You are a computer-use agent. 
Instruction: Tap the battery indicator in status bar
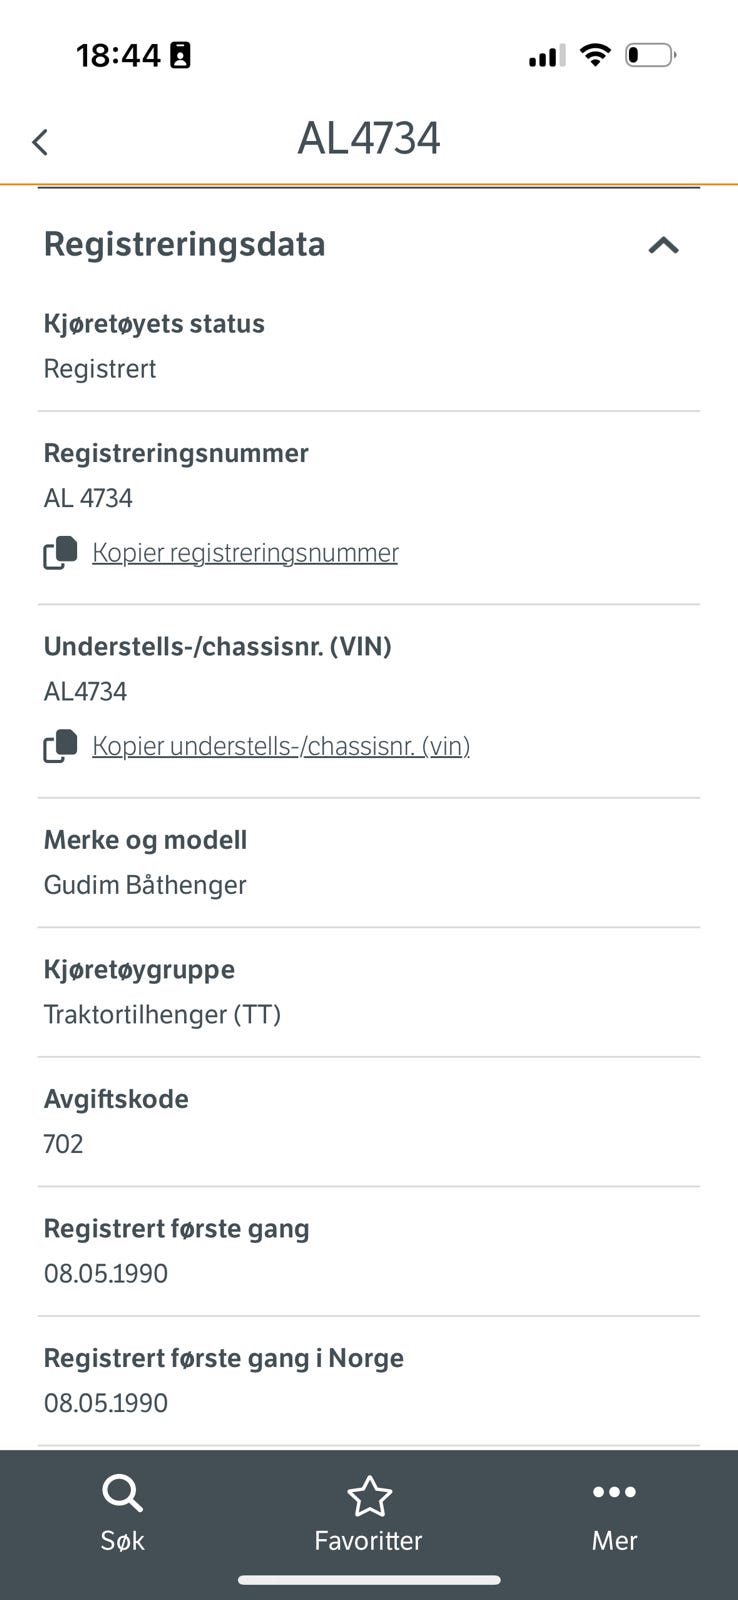(650, 56)
